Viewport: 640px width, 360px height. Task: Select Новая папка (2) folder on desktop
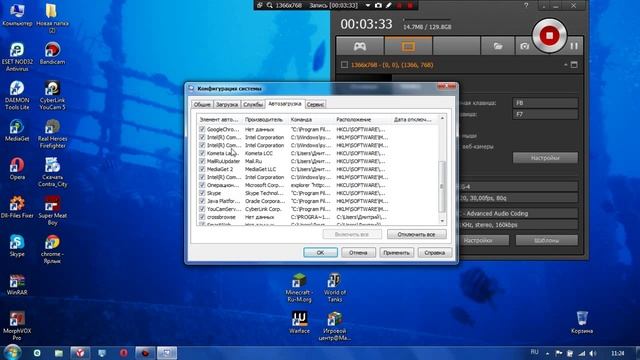(52, 18)
